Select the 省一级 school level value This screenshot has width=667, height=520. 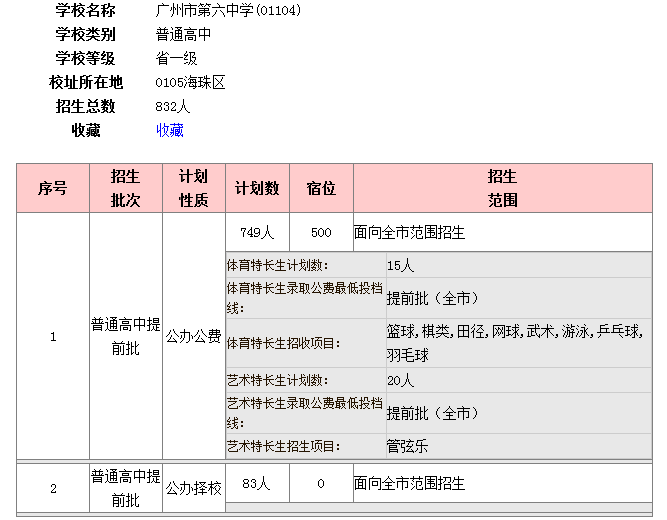click(x=177, y=58)
